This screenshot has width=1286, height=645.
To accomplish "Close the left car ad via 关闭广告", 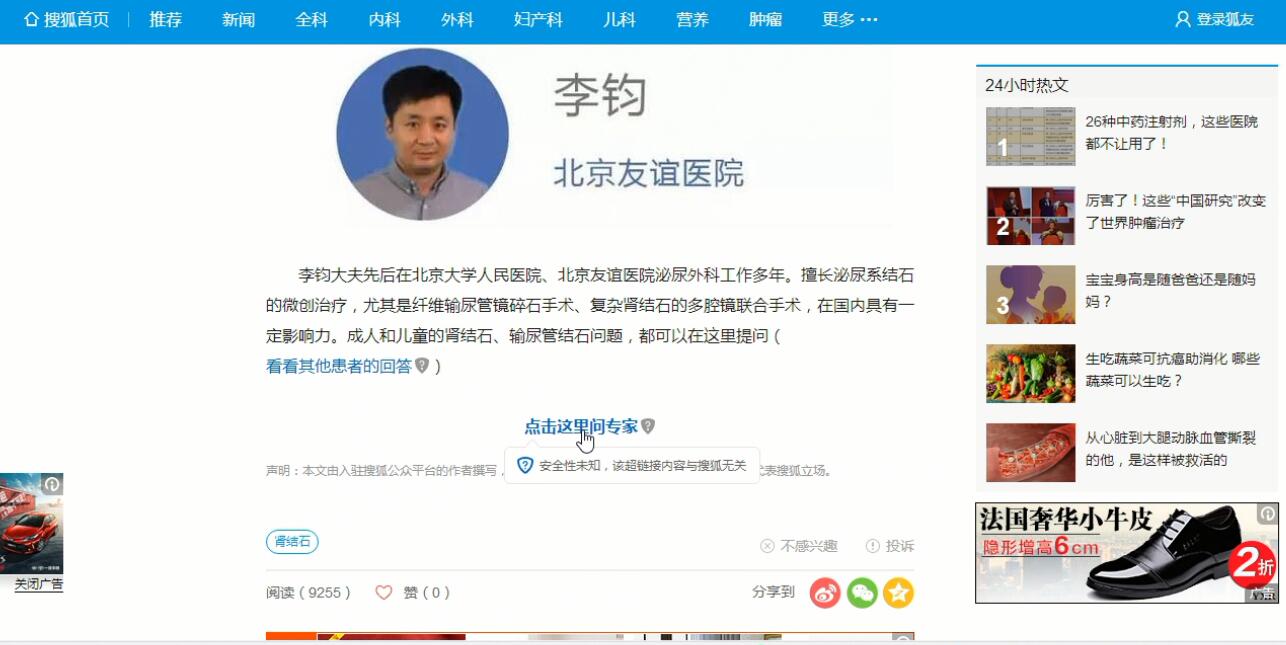I will [x=39, y=584].
